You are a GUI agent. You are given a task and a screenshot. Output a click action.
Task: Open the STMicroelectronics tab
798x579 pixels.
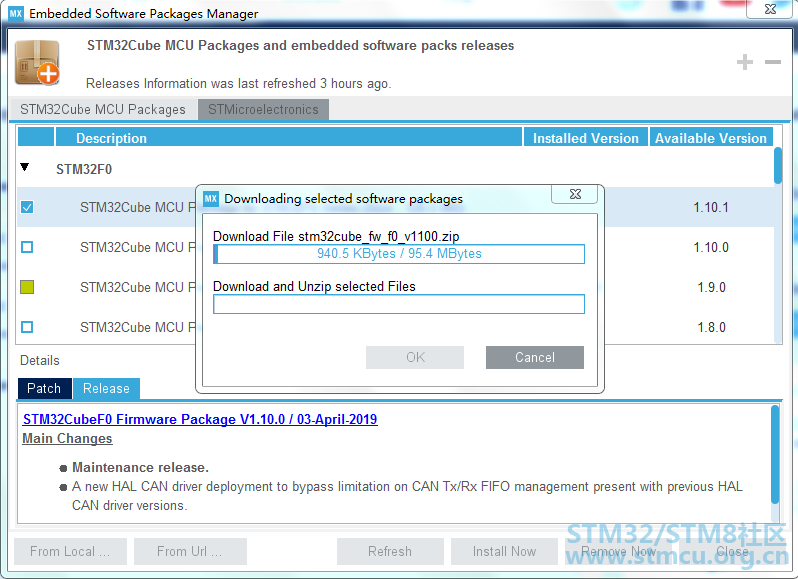pyautogui.click(x=263, y=109)
